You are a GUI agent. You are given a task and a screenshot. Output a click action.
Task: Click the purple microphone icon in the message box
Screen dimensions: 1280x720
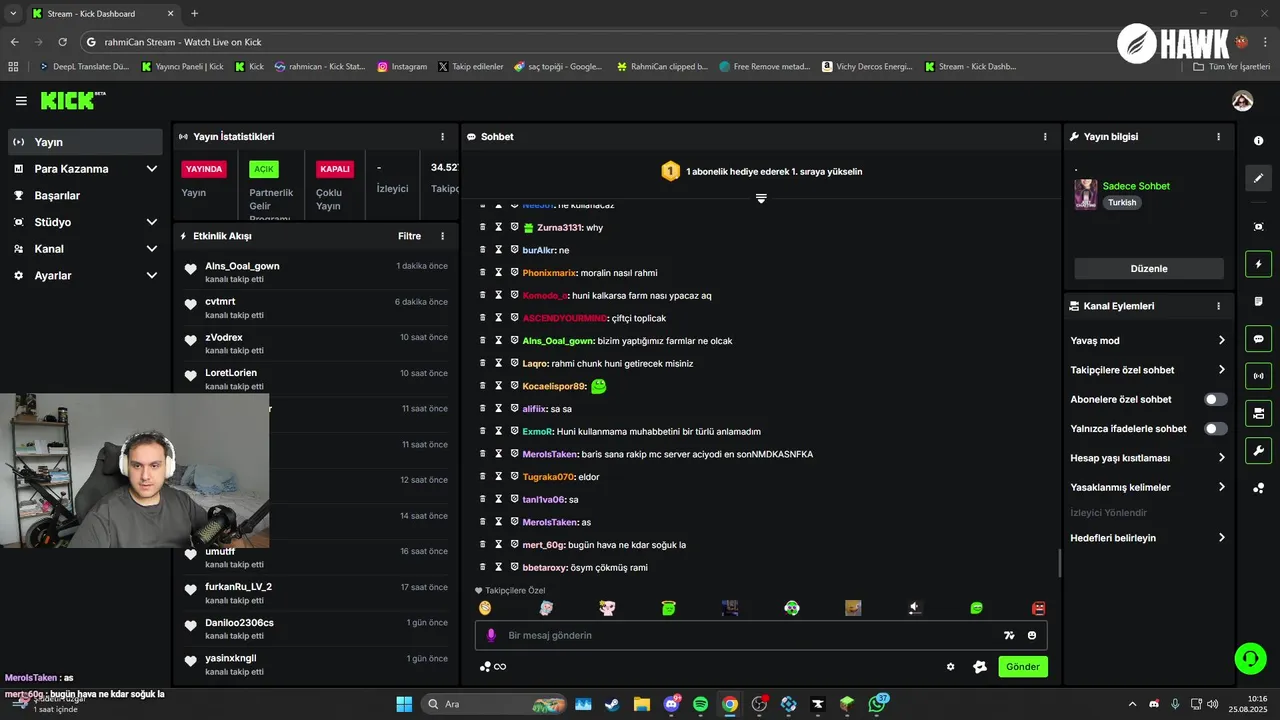click(491, 635)
